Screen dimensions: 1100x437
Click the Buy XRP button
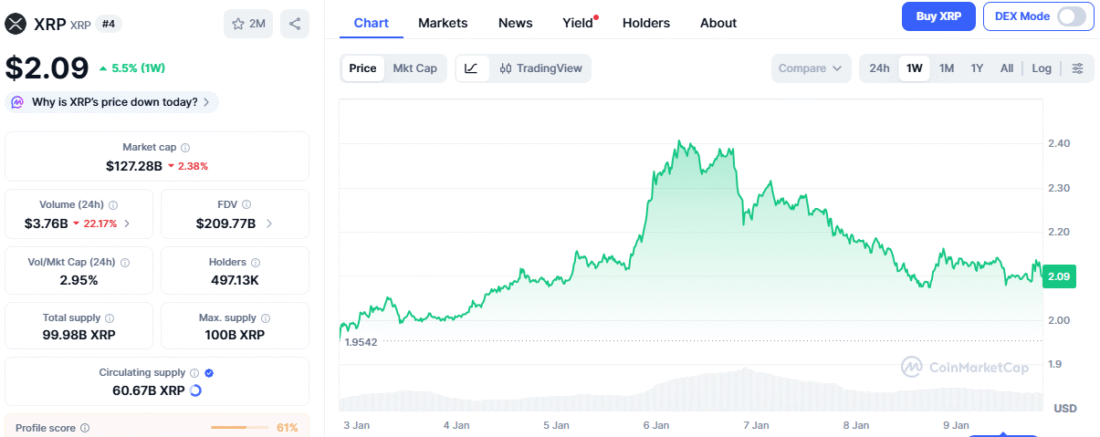coord(938,17)
